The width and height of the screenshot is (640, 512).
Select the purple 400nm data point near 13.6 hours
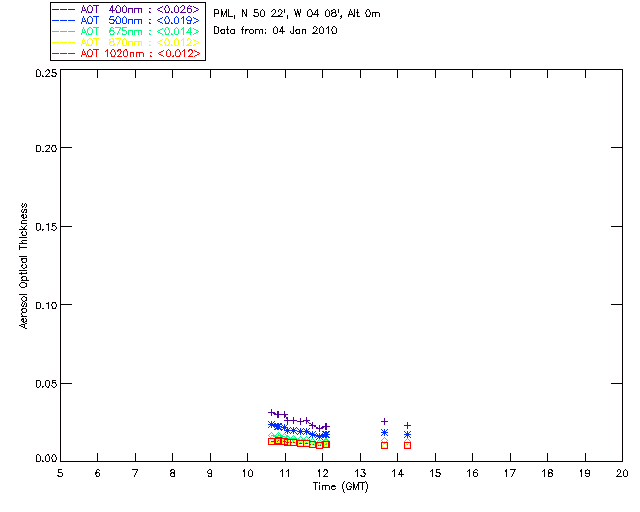tap(384, 421)
